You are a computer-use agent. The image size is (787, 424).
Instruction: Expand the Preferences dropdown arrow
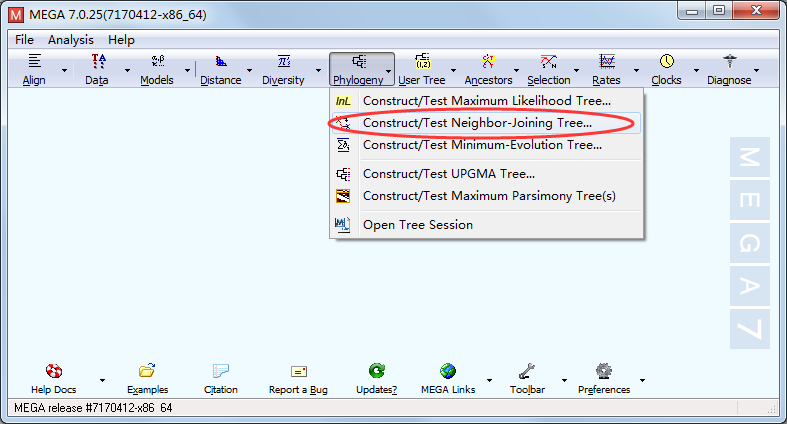pyautogui.click(x=642, y=380)
